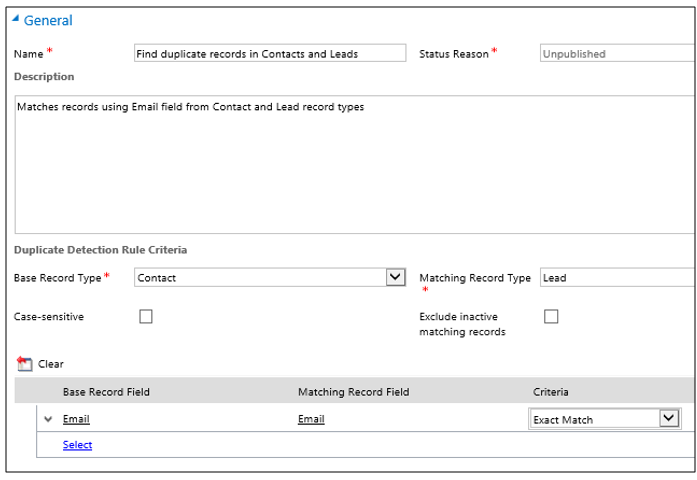Viewport: 697px width, 480px height.
Task: Click into the Name text field
Action: point(270,54)
